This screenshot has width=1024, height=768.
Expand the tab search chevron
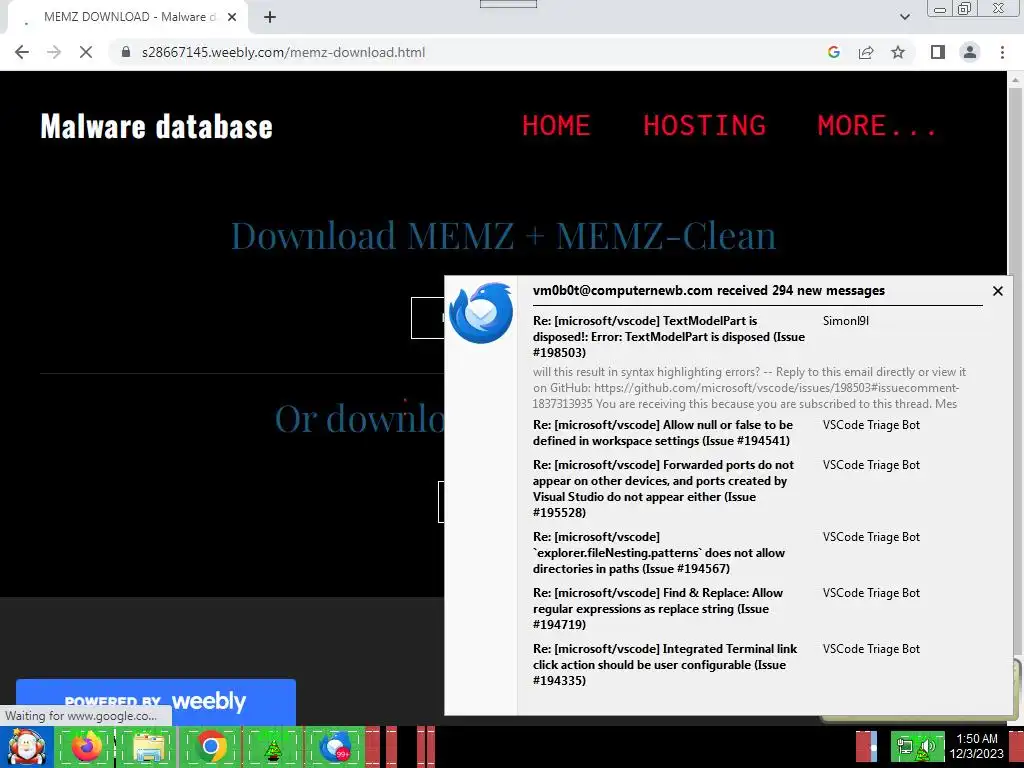[x=904, y=17]
